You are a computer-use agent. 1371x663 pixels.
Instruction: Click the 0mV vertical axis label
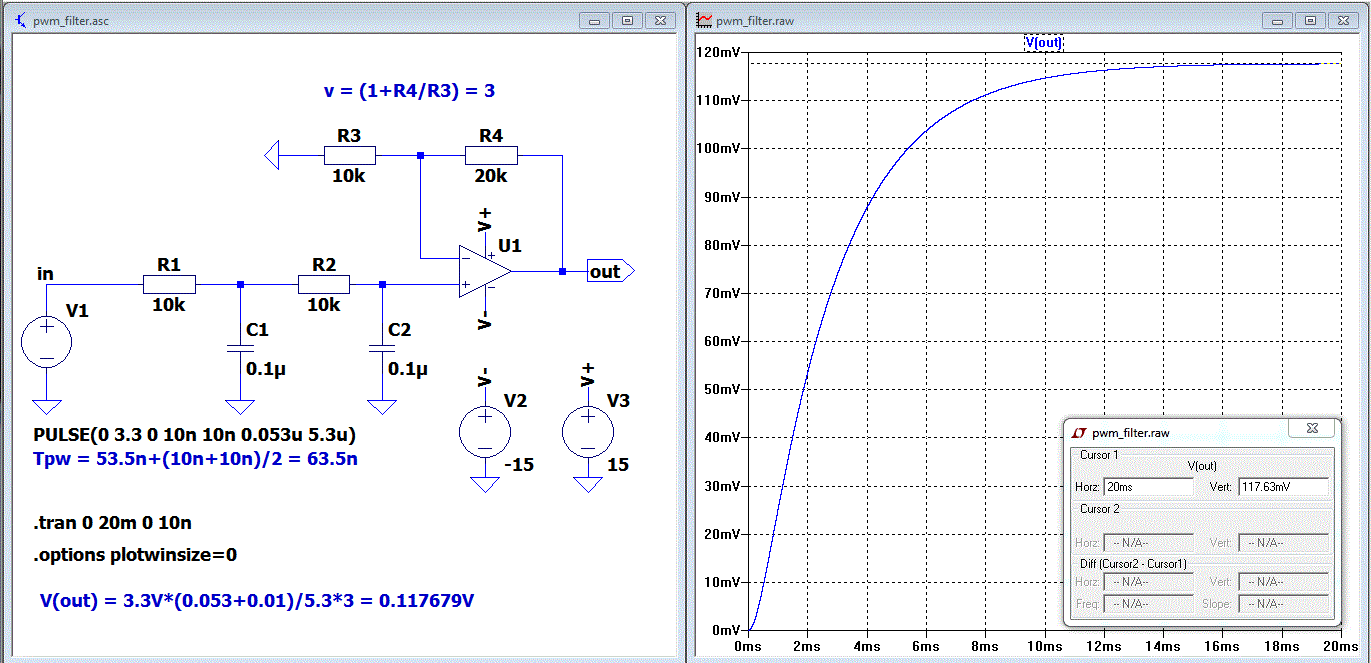point(724,630)
